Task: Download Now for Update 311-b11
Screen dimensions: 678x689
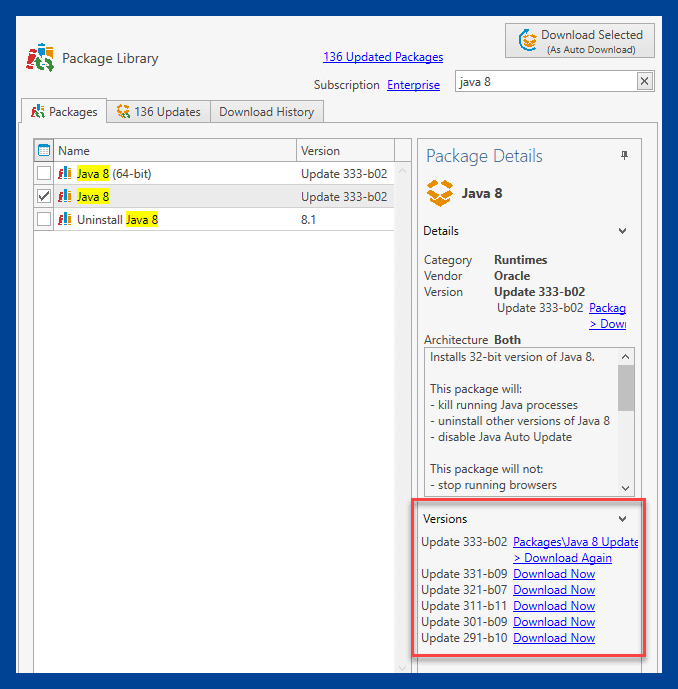Action: [x=554, y=606]
